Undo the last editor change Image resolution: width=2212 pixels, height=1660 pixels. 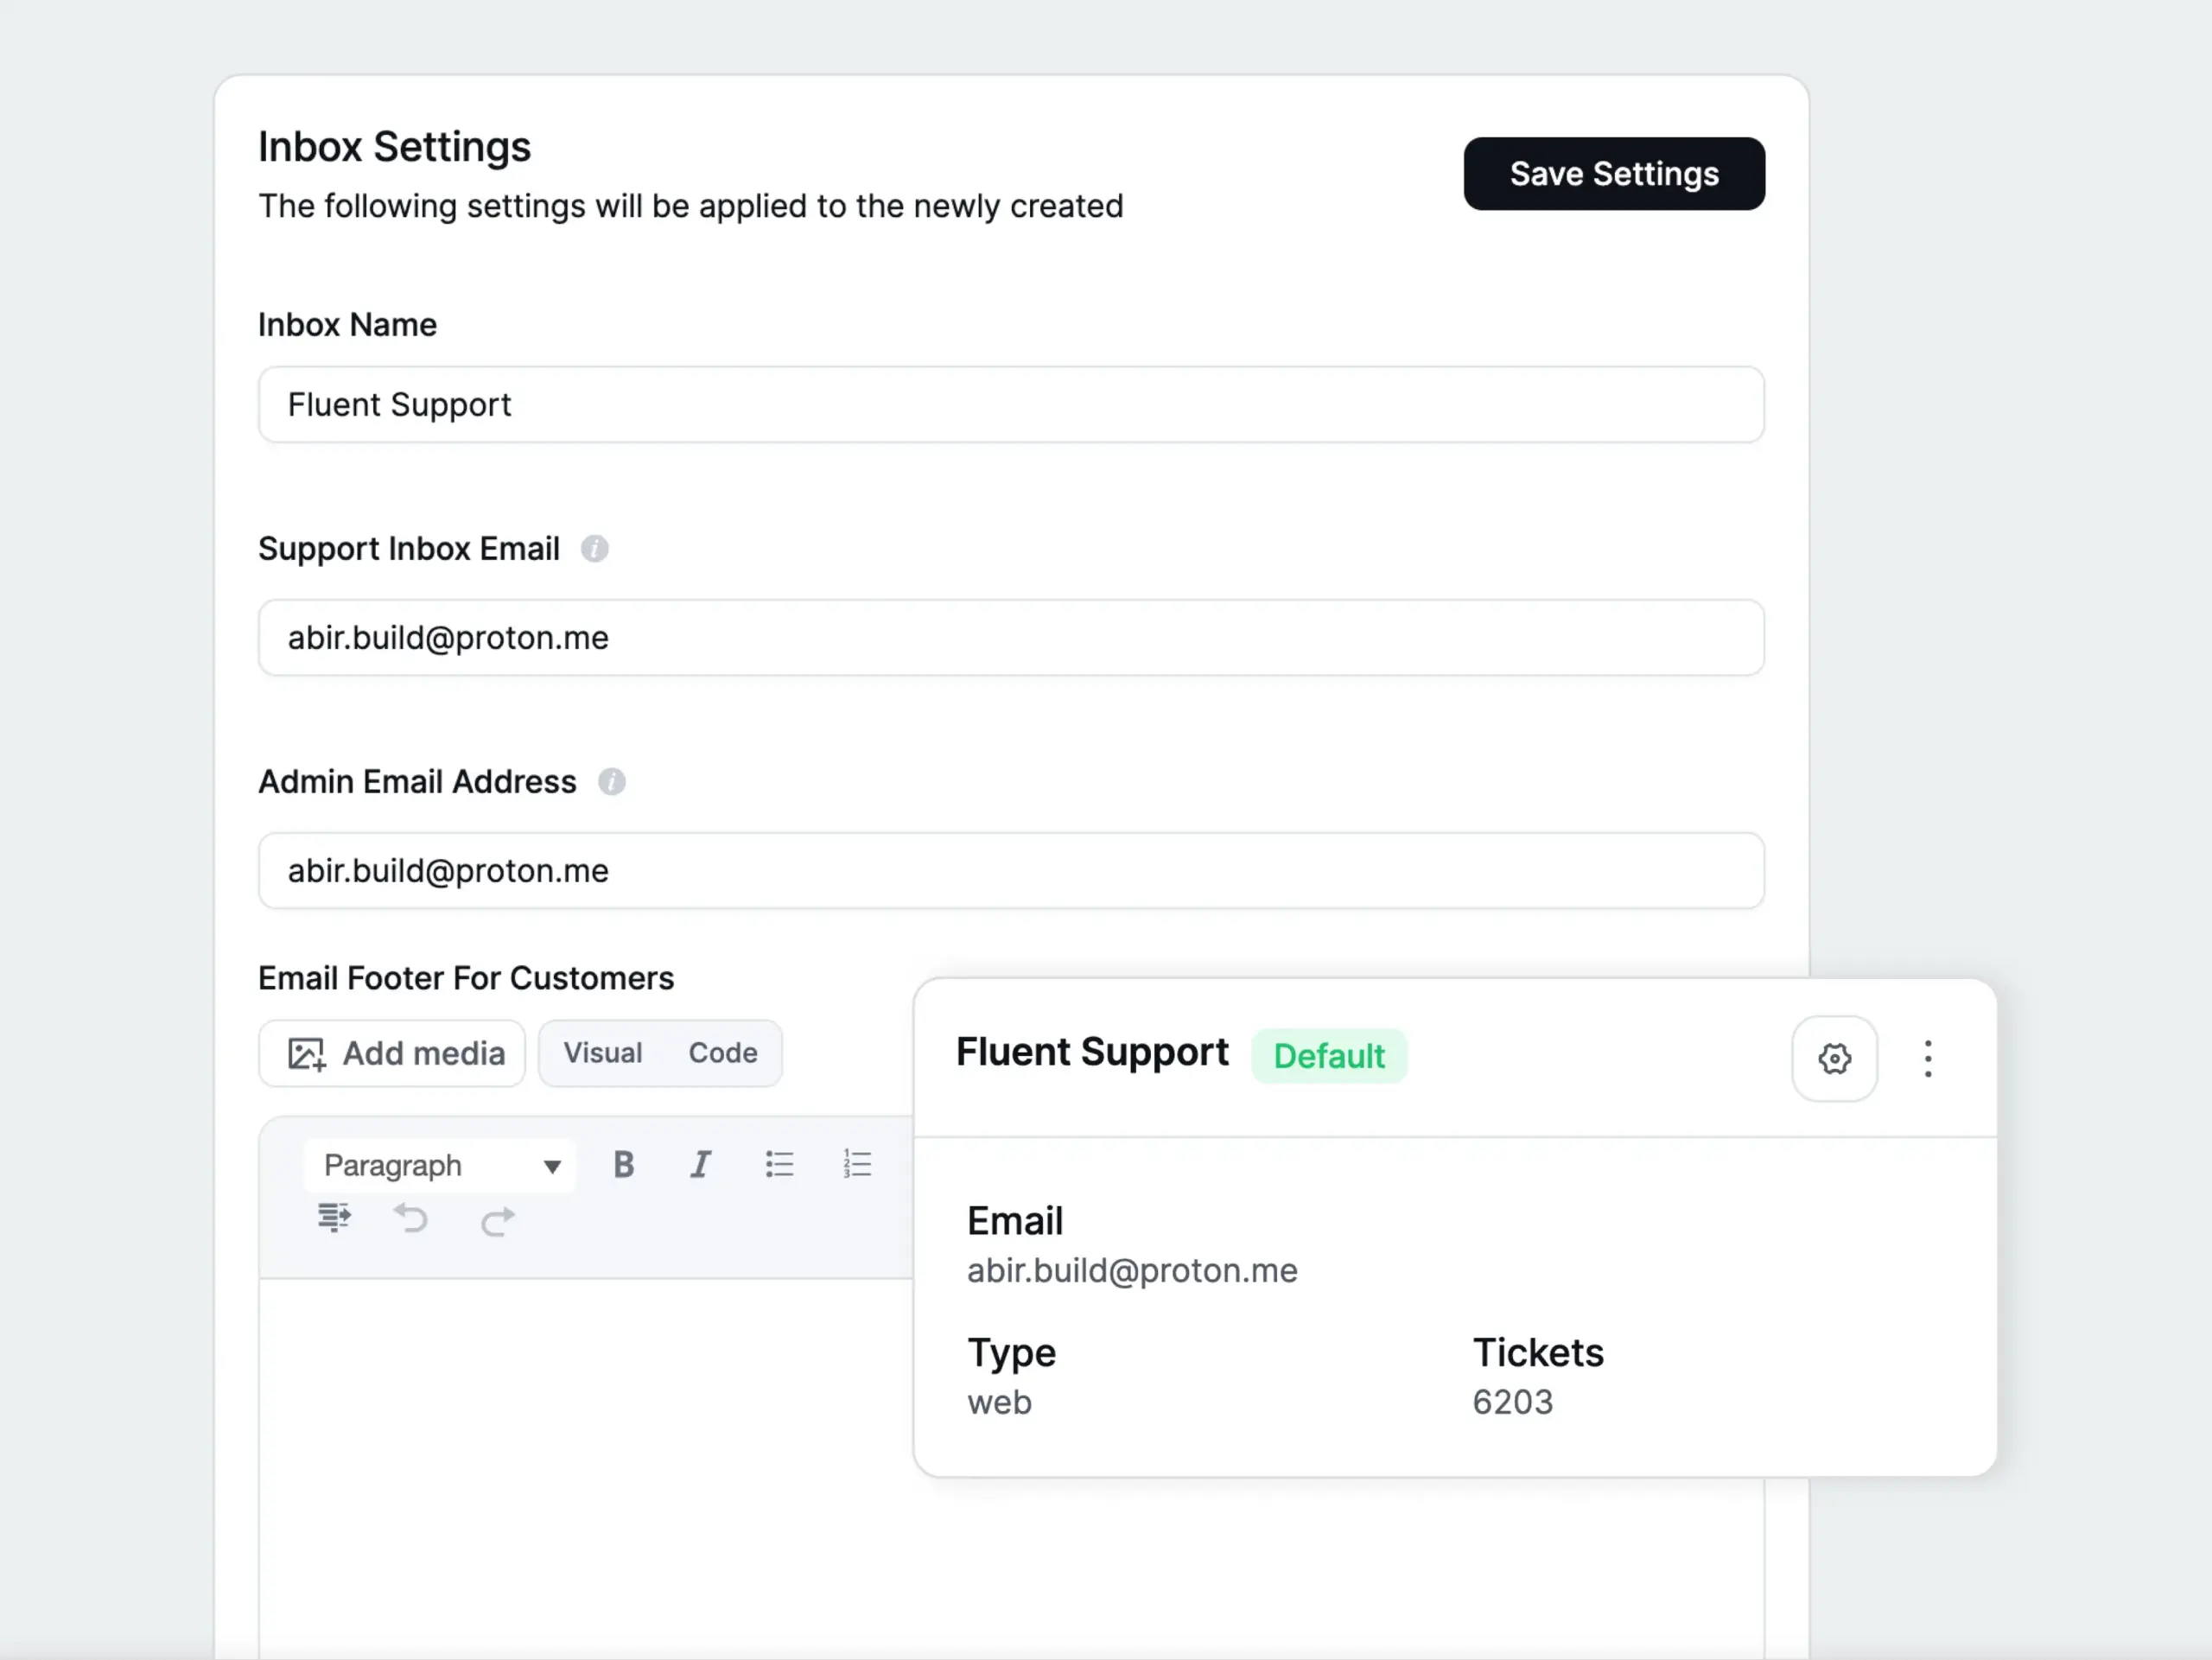(x=411, y=1219)
